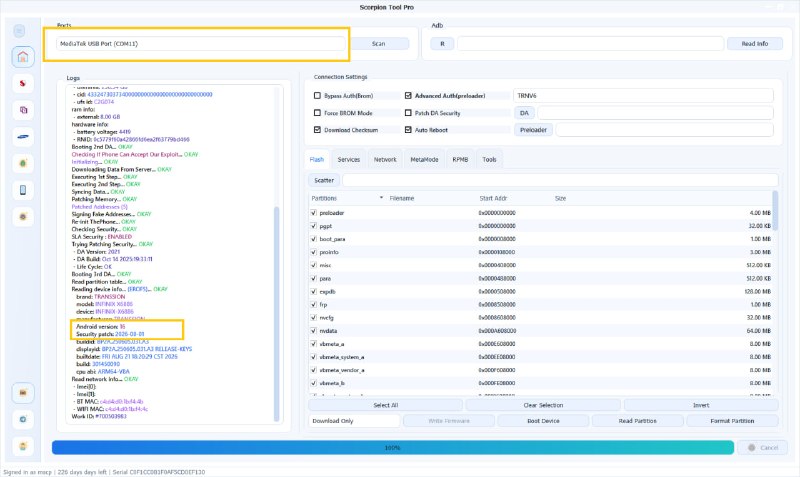The width and height of the screenshot is (800, 477).
Task: Click the Clear Selection button
Action: point(543,405)
